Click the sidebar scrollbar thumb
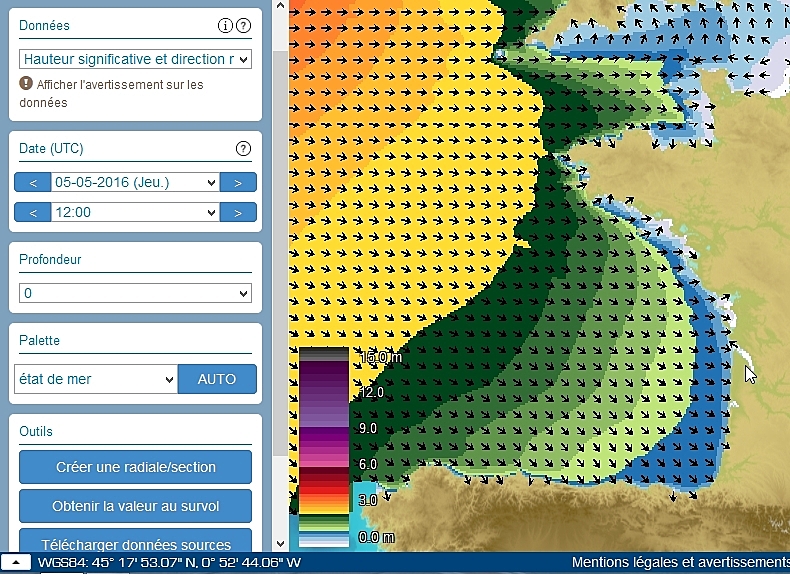The width and height of the screenshot is (790, 574). click(281, 253)
